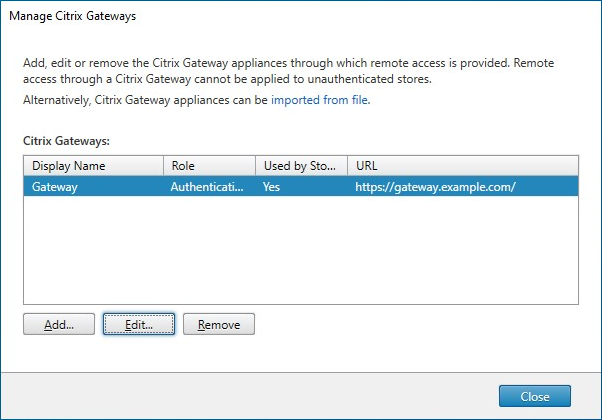The height and width of the screenshot is (420, 602).
Task: Click empty area of the gateways list
Action: coord(300,250)
